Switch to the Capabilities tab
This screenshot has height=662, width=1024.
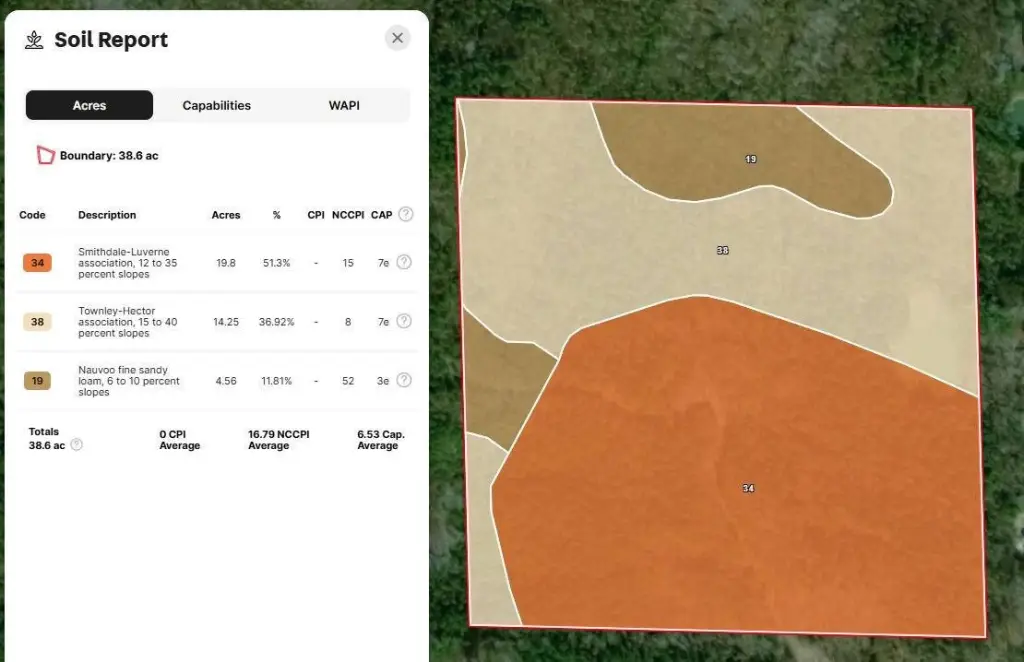click(216, 105)
